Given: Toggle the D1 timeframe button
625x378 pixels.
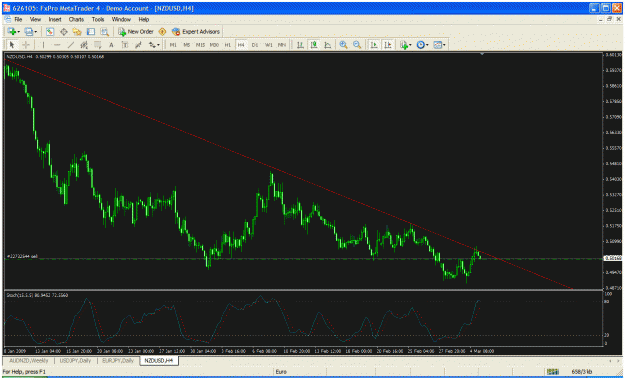Looking at the screenshot, I should [x=255, y=45].
